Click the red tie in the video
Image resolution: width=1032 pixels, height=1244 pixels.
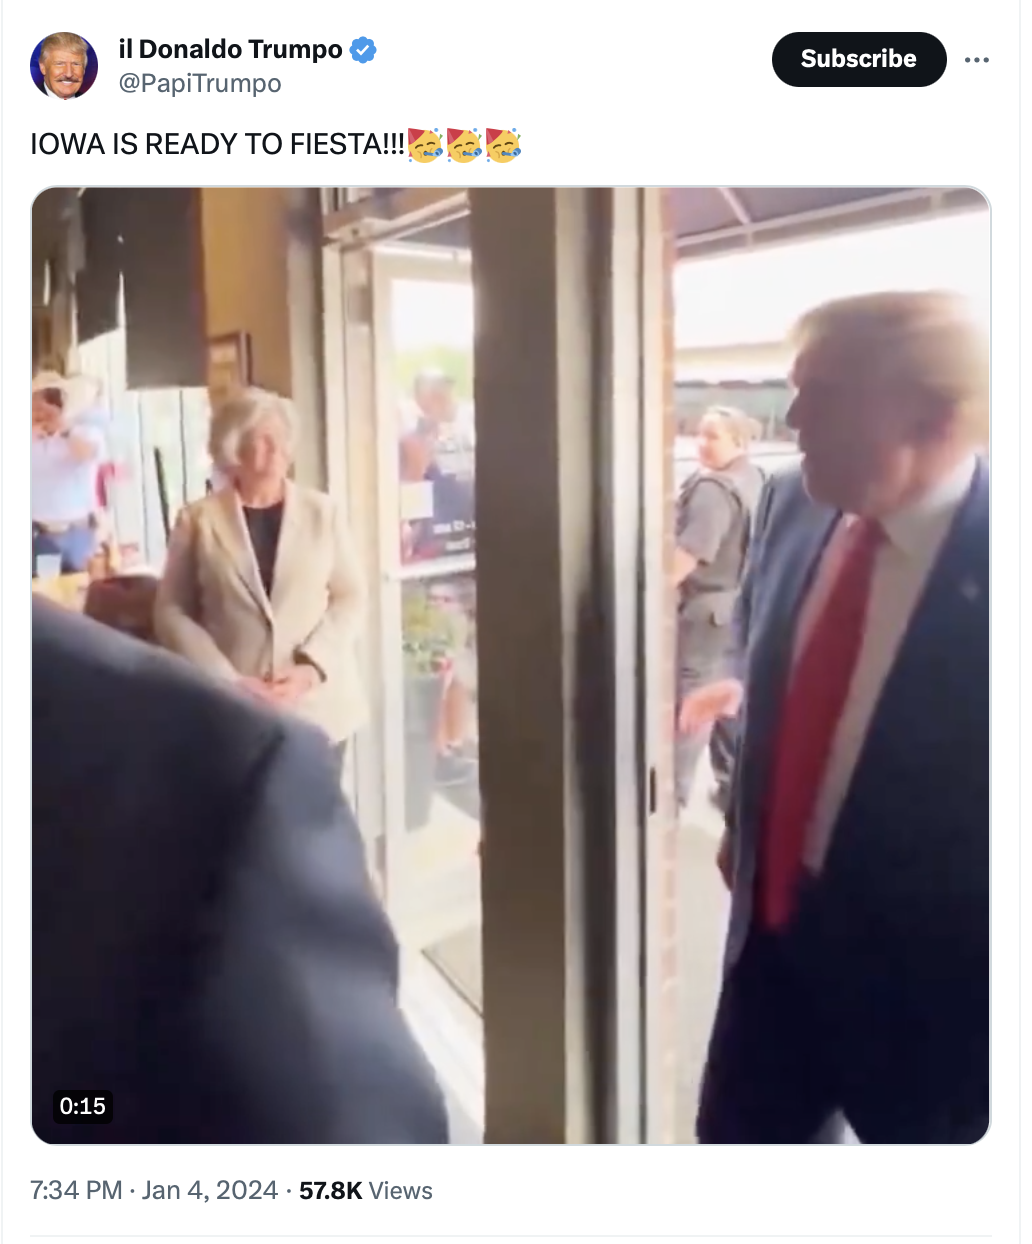point(817,720)
